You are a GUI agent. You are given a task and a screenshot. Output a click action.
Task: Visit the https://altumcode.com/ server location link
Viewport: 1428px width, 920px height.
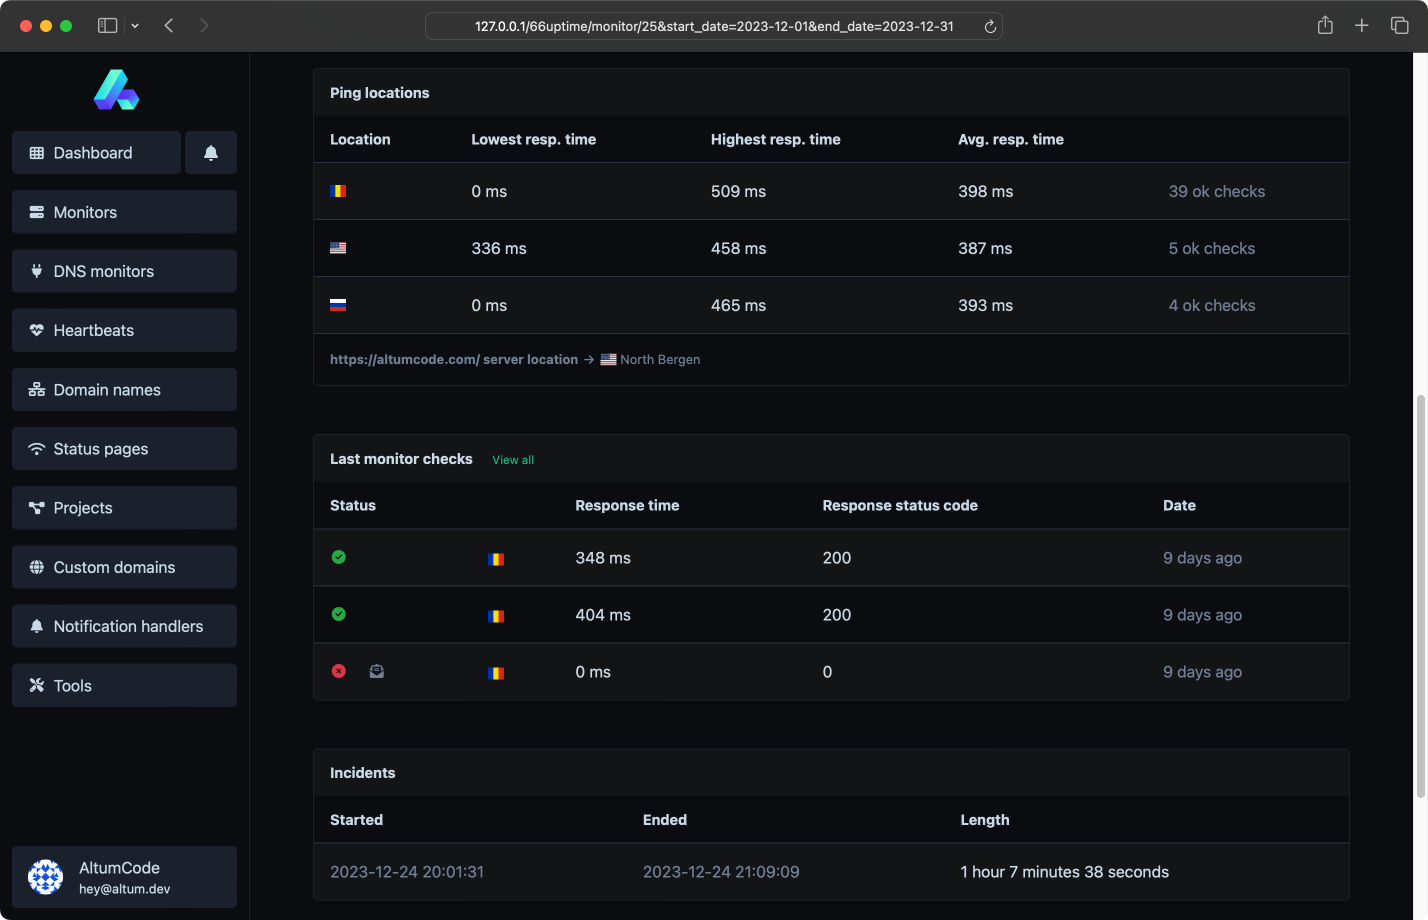click(454, 359)
